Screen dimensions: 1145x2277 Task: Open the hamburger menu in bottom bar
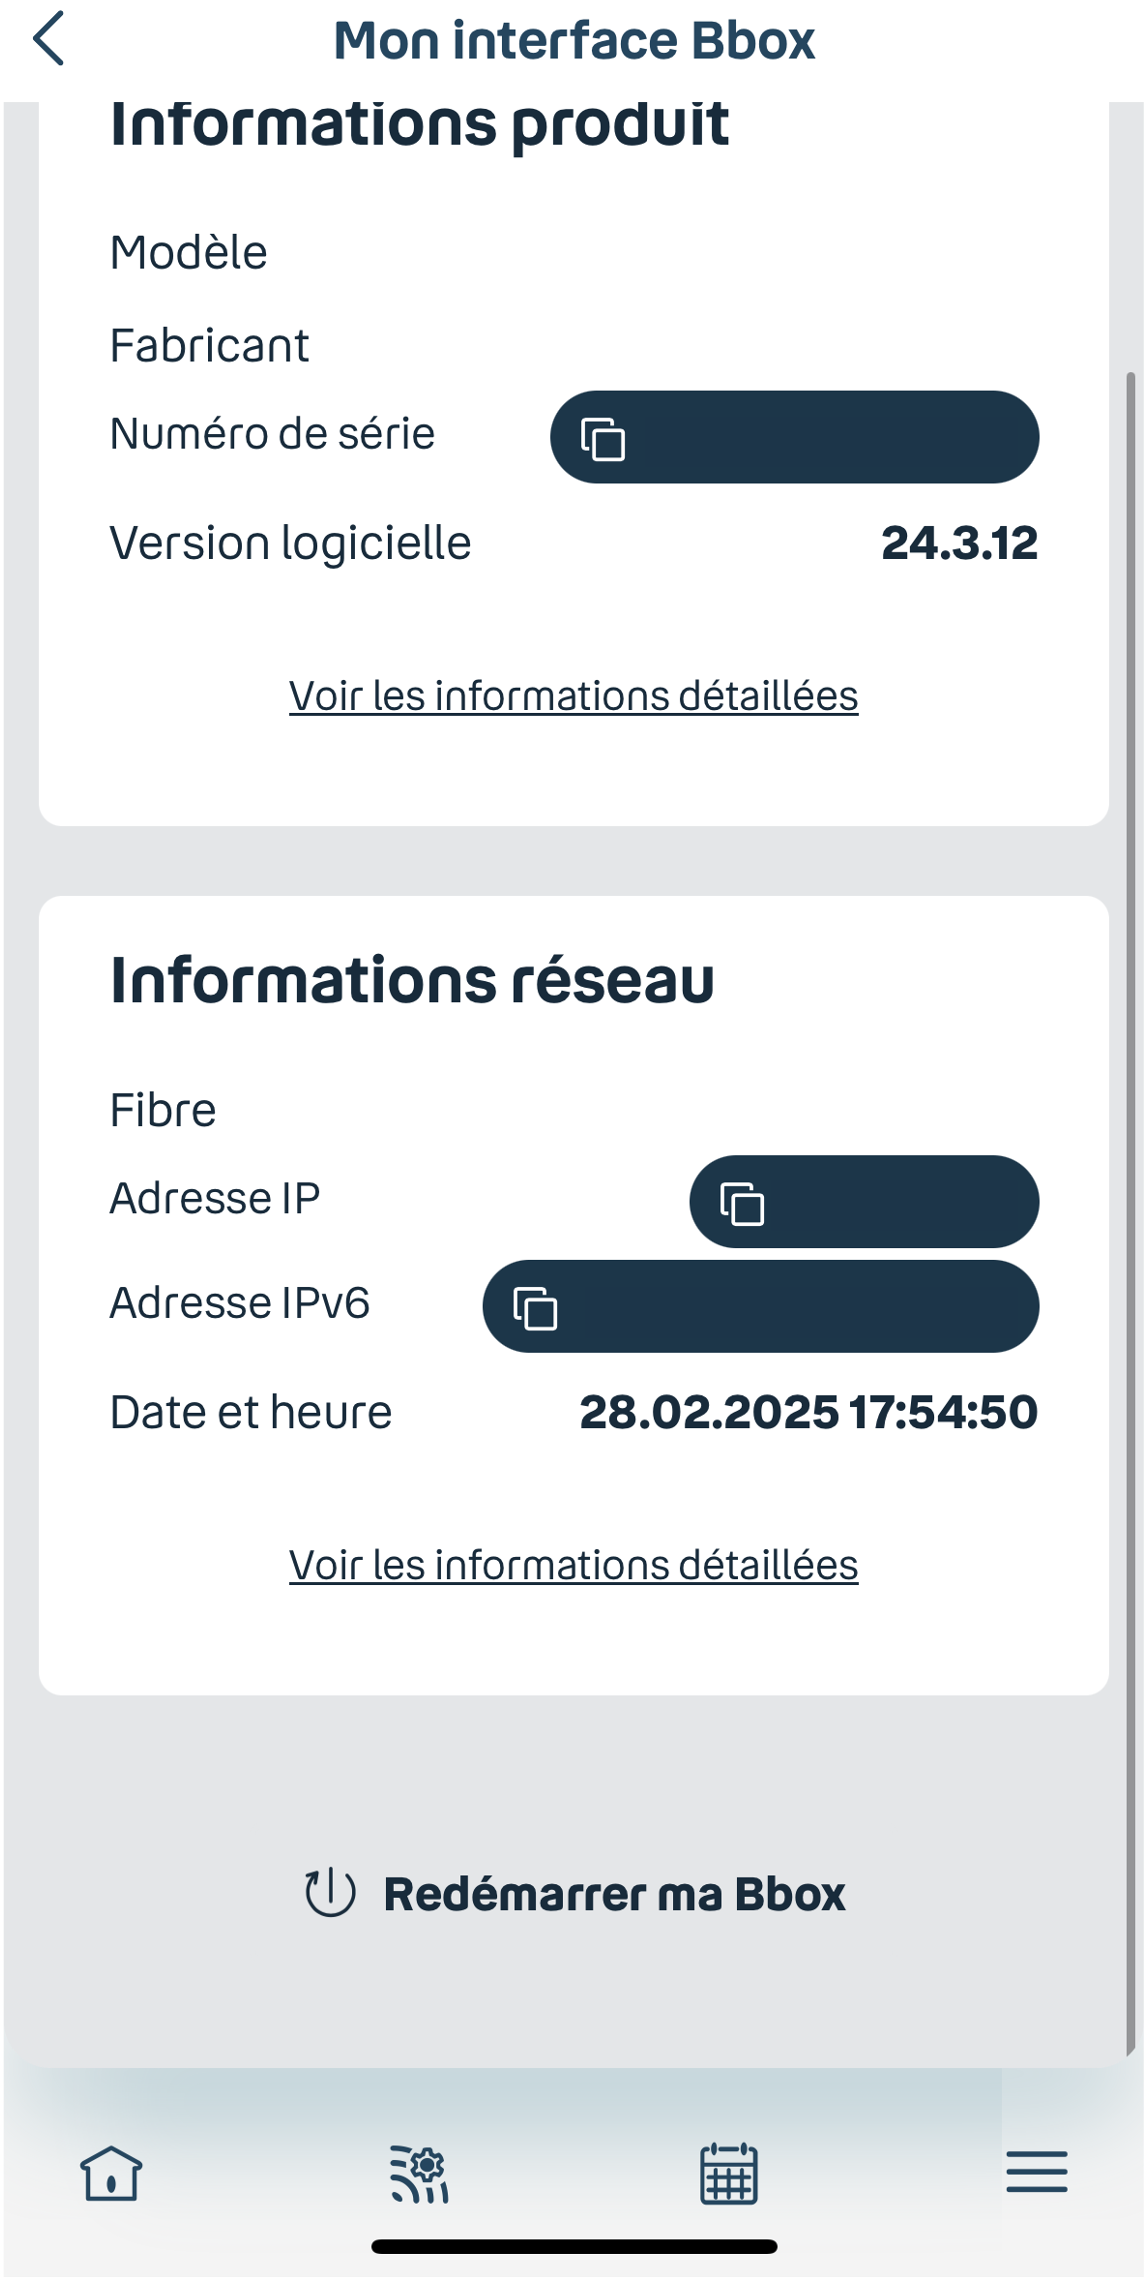pyautogui.click(x=1036, y=2177)
